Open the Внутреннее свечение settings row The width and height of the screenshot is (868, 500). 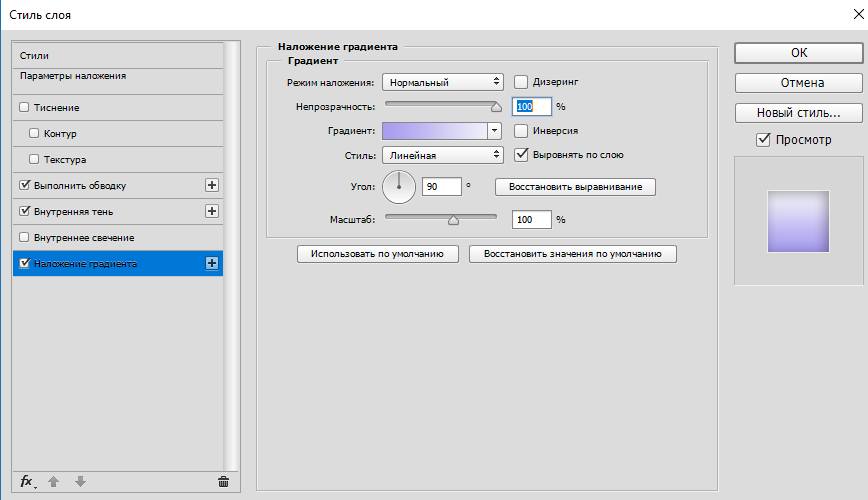pos(117,237)
